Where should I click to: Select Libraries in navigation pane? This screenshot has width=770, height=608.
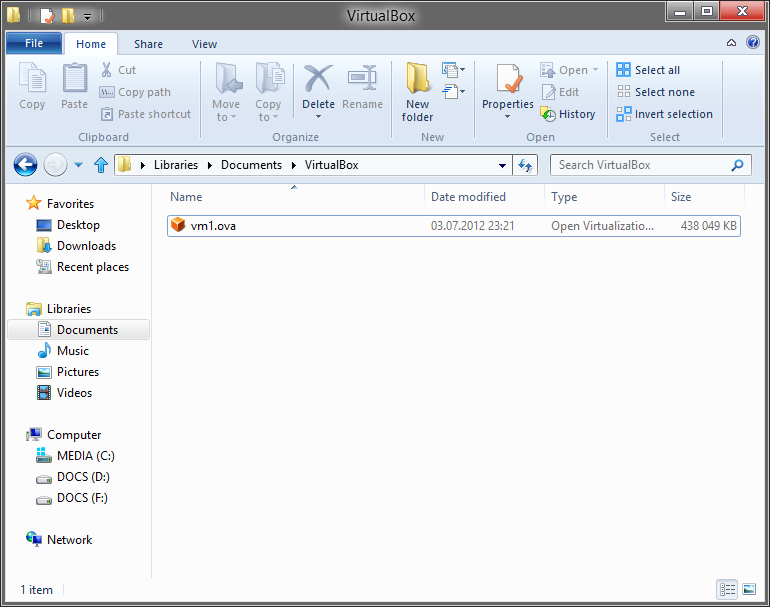[58, 309]
